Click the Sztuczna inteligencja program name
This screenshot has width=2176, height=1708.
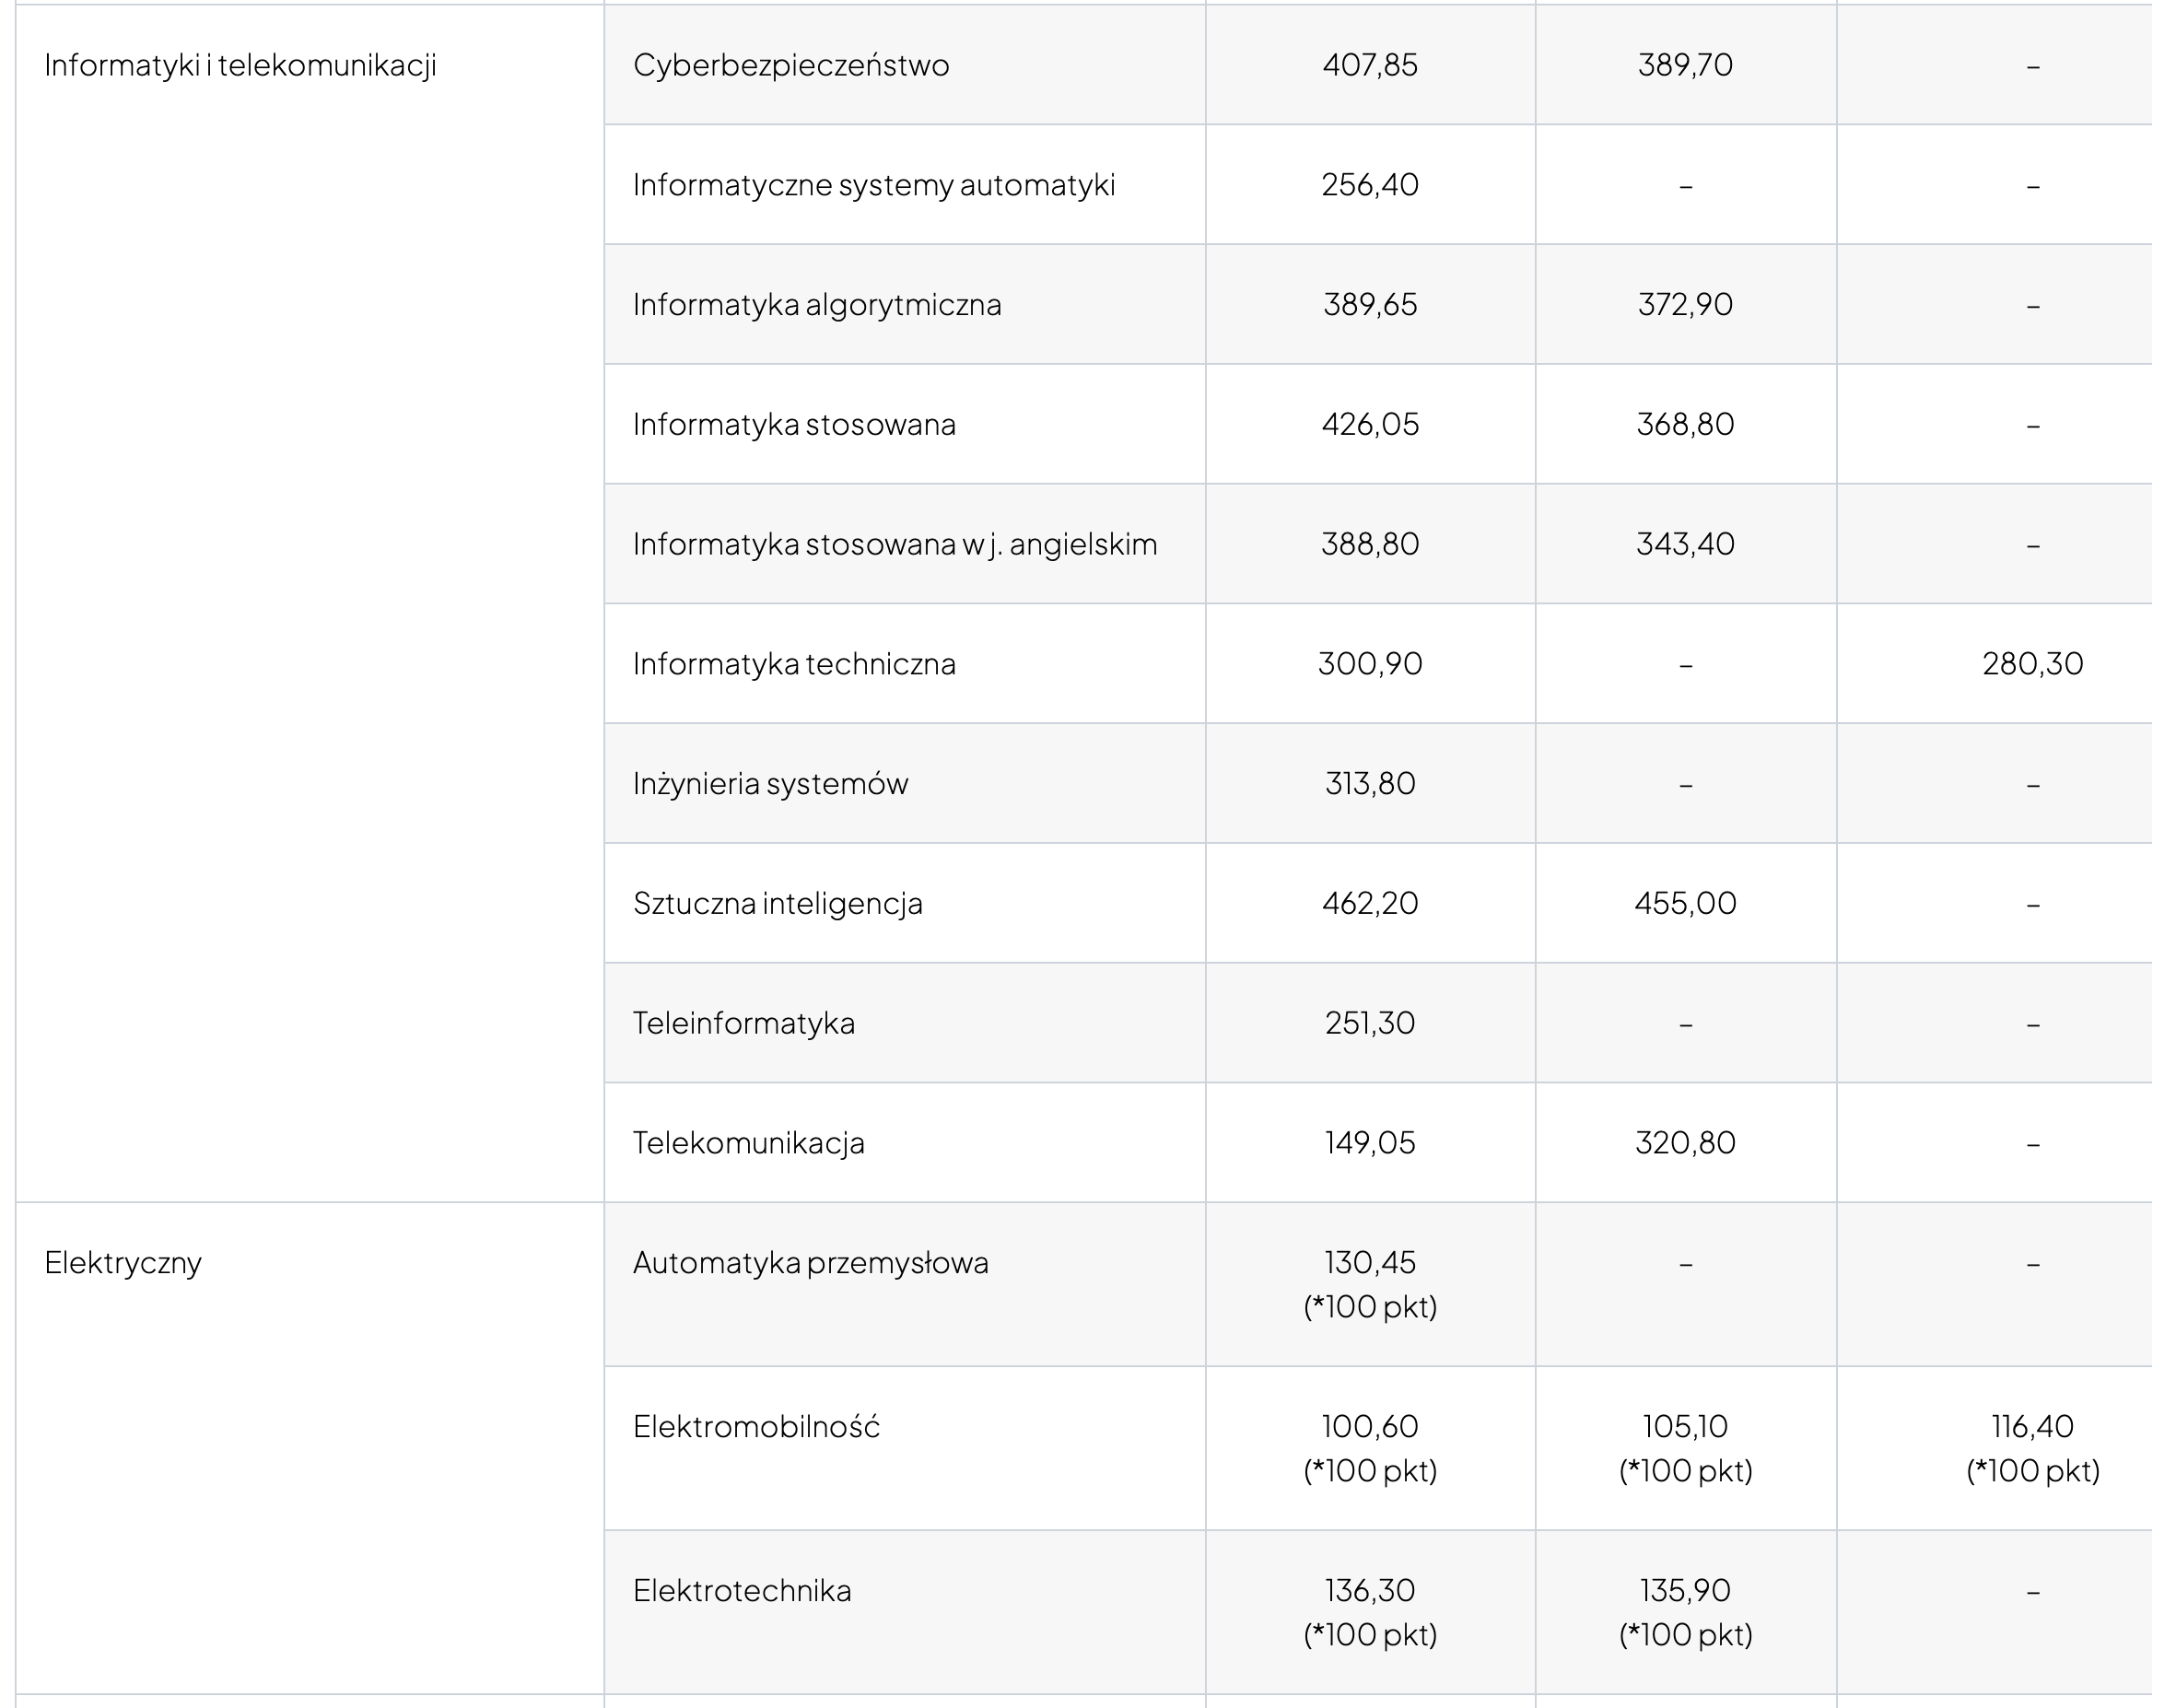pos(777,904)
